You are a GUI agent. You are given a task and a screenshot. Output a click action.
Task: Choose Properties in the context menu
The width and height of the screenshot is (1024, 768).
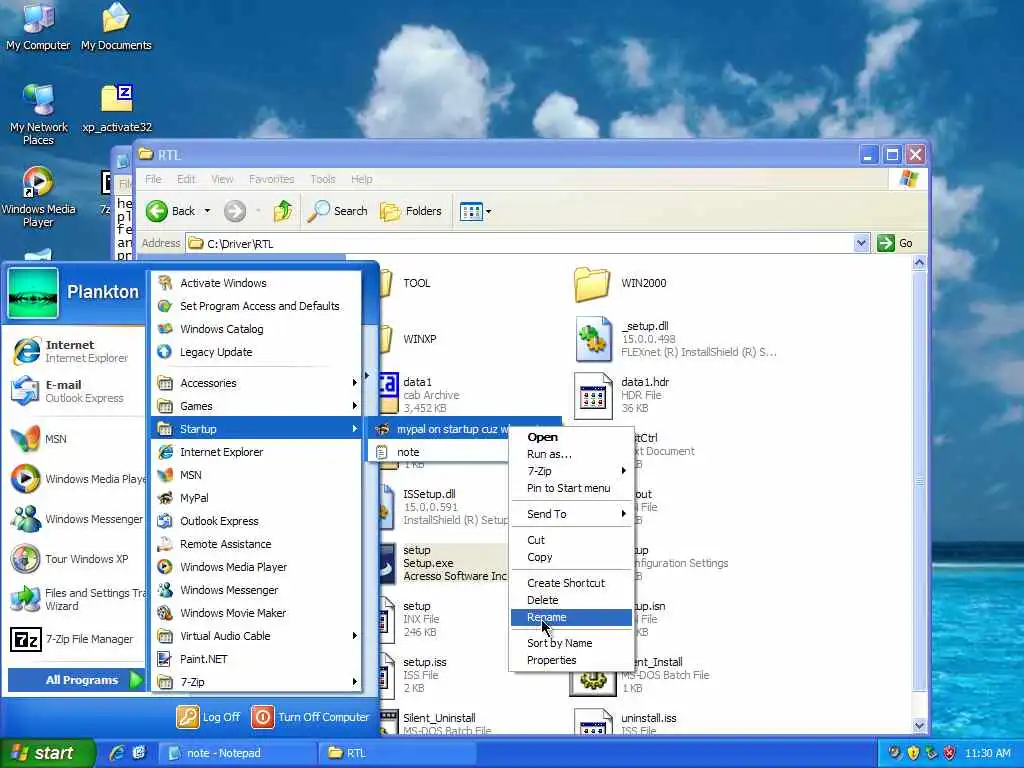(571, 660)
